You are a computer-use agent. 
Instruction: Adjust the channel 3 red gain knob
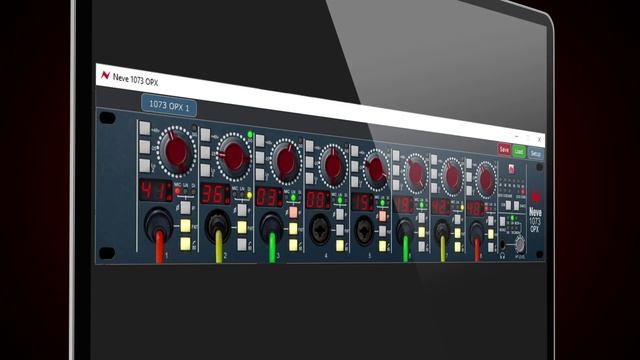(x=285, y=161)
